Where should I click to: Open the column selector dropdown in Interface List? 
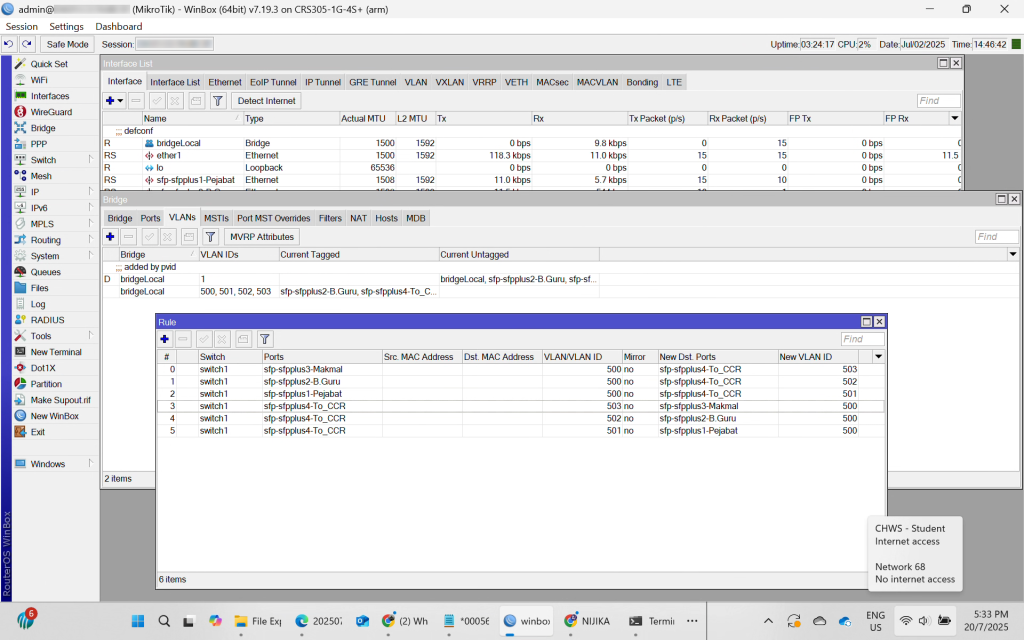955,118
